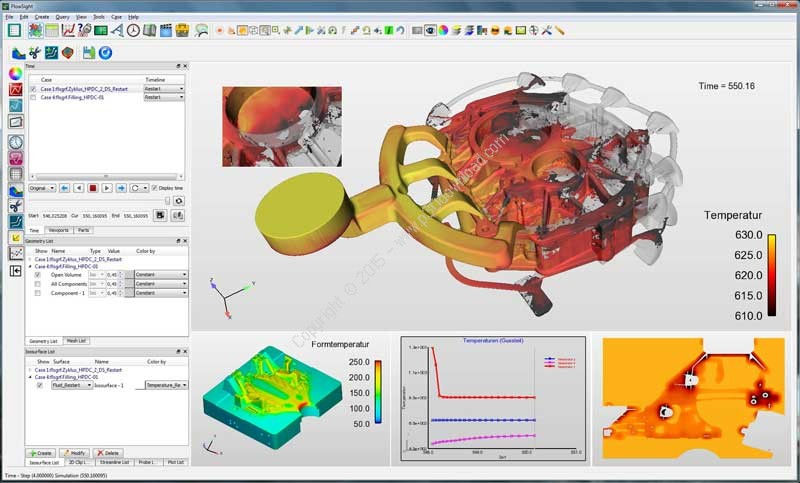Open the Original playback mode dropdown
This screenshot has height=483, width=800.
42,188
